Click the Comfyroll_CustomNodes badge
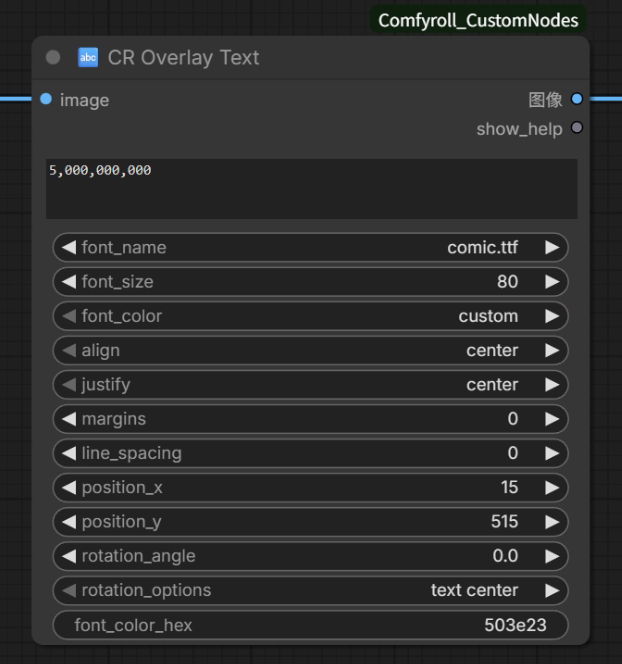 [478, 20]
